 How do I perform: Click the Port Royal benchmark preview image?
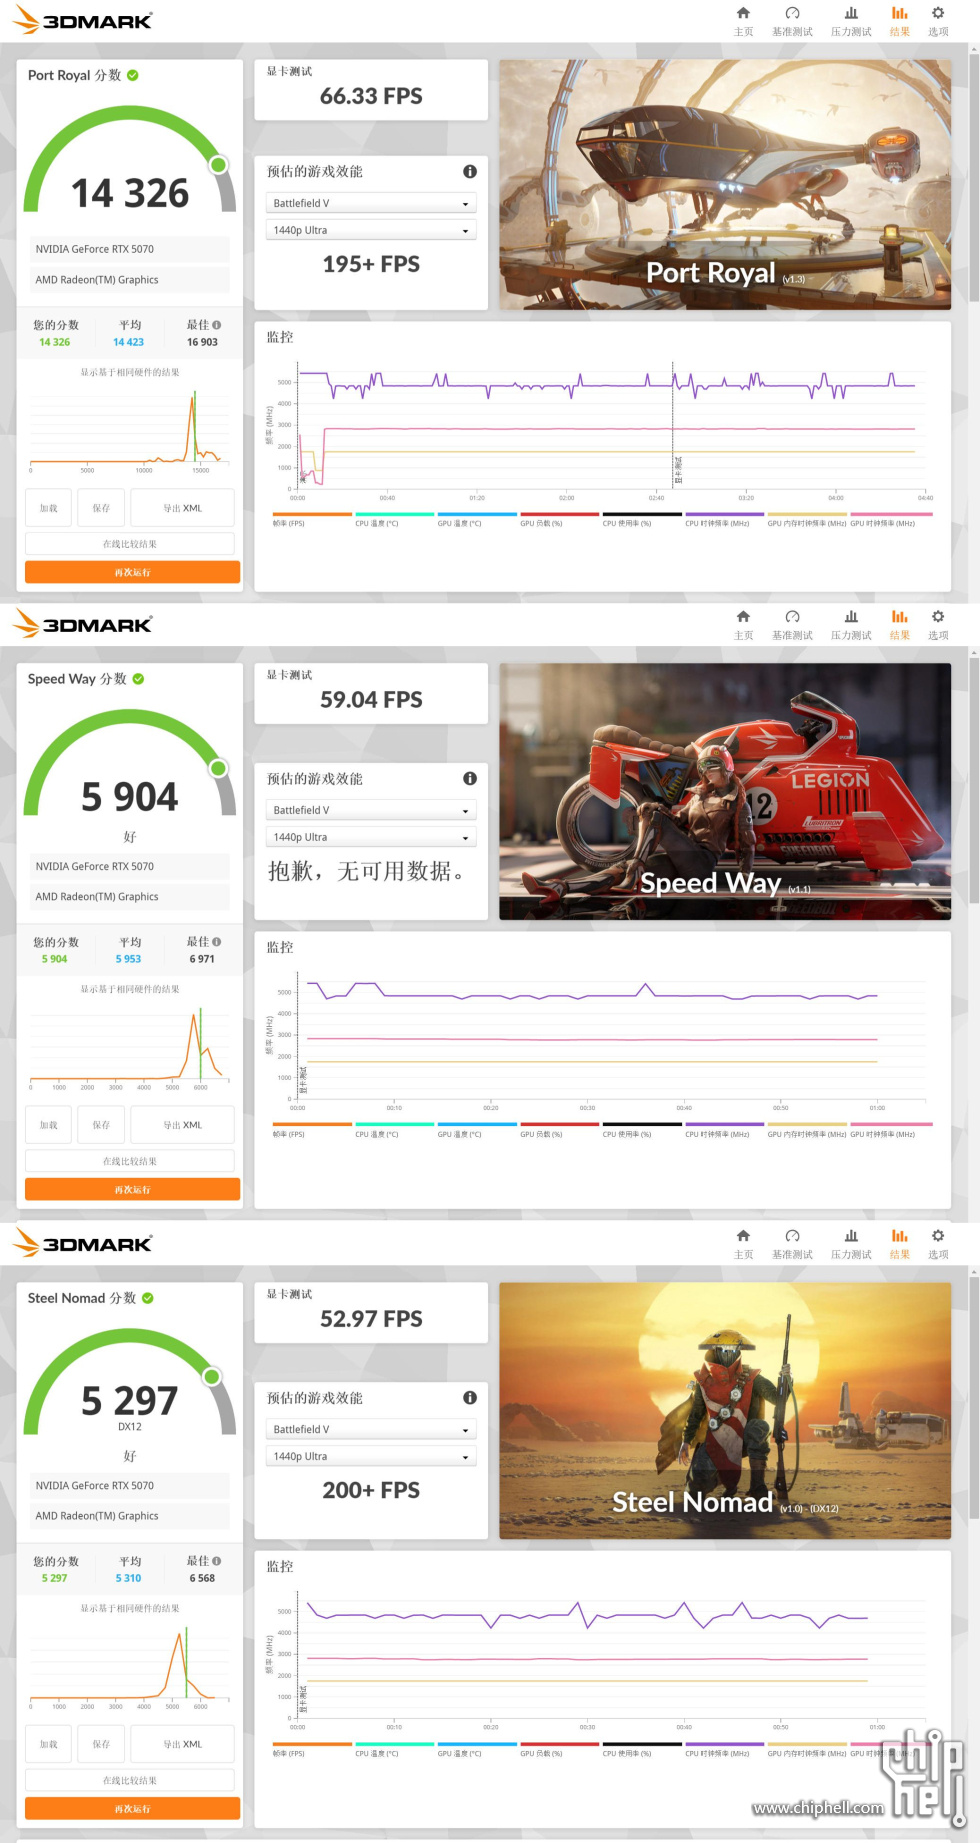click(x=725, y=184)
